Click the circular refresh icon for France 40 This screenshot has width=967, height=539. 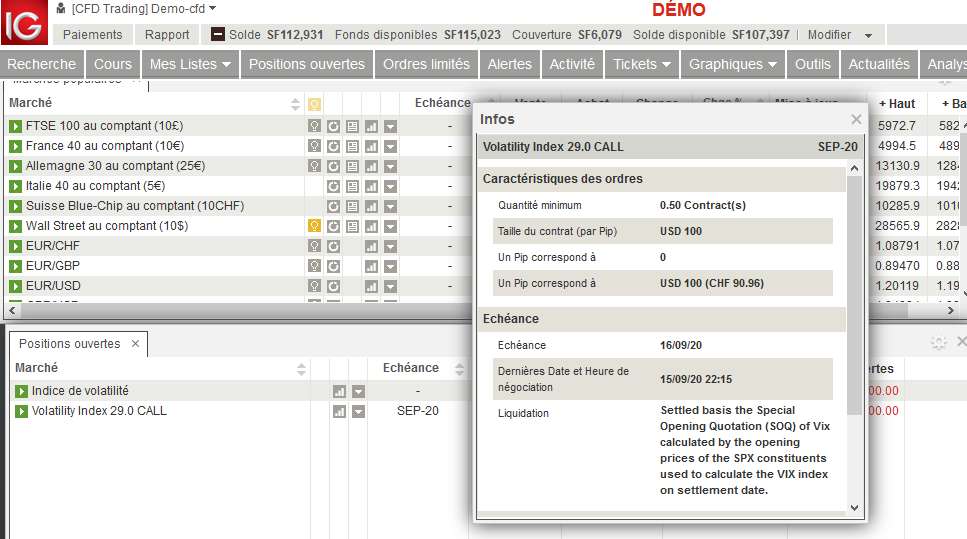[x=334, y=146]
